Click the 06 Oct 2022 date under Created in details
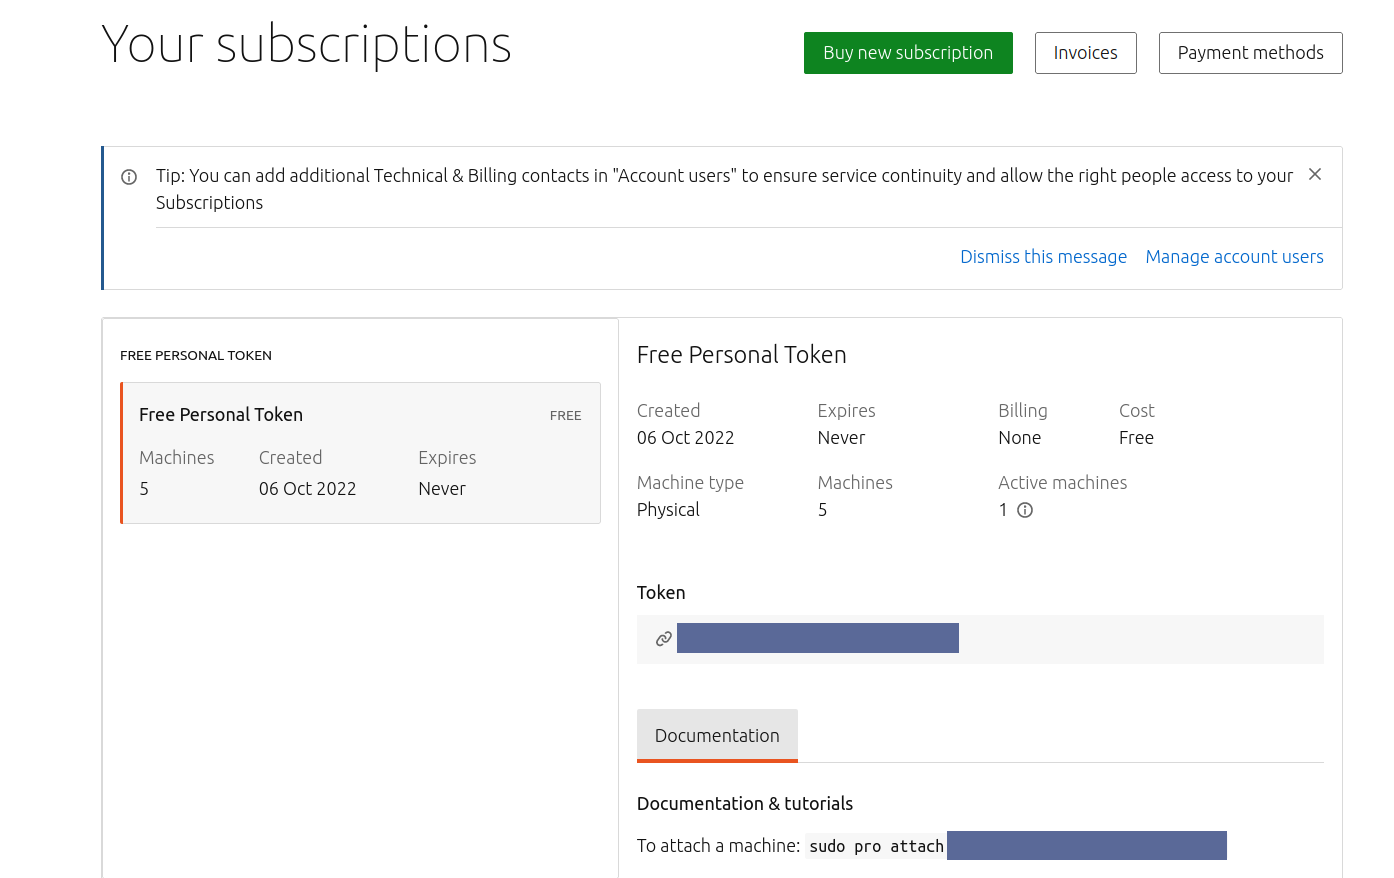The image size is (1394, 878). 685,438
